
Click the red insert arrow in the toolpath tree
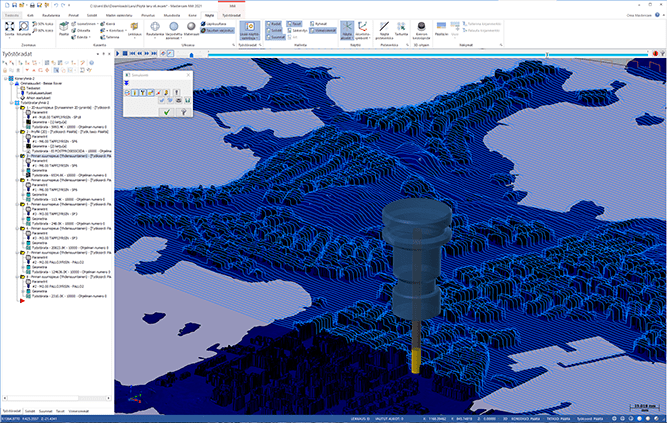point(22,301)
